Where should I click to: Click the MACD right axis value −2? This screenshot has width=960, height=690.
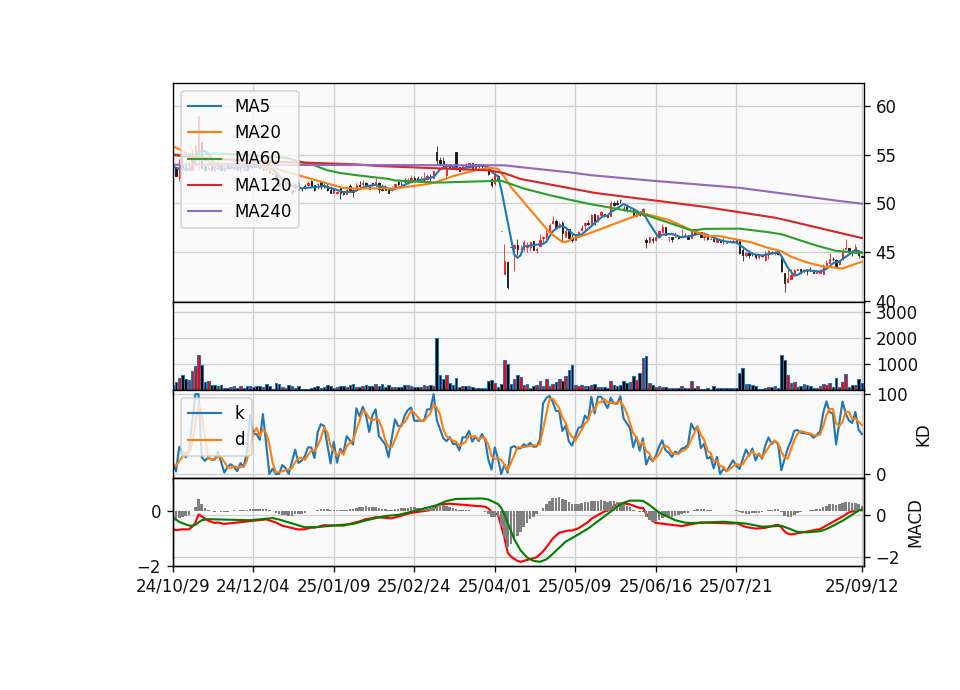[x=887, y=558]
